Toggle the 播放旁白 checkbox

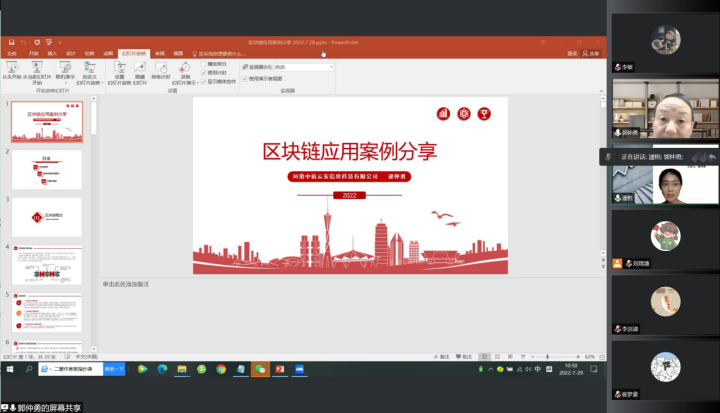pos(204,64)
